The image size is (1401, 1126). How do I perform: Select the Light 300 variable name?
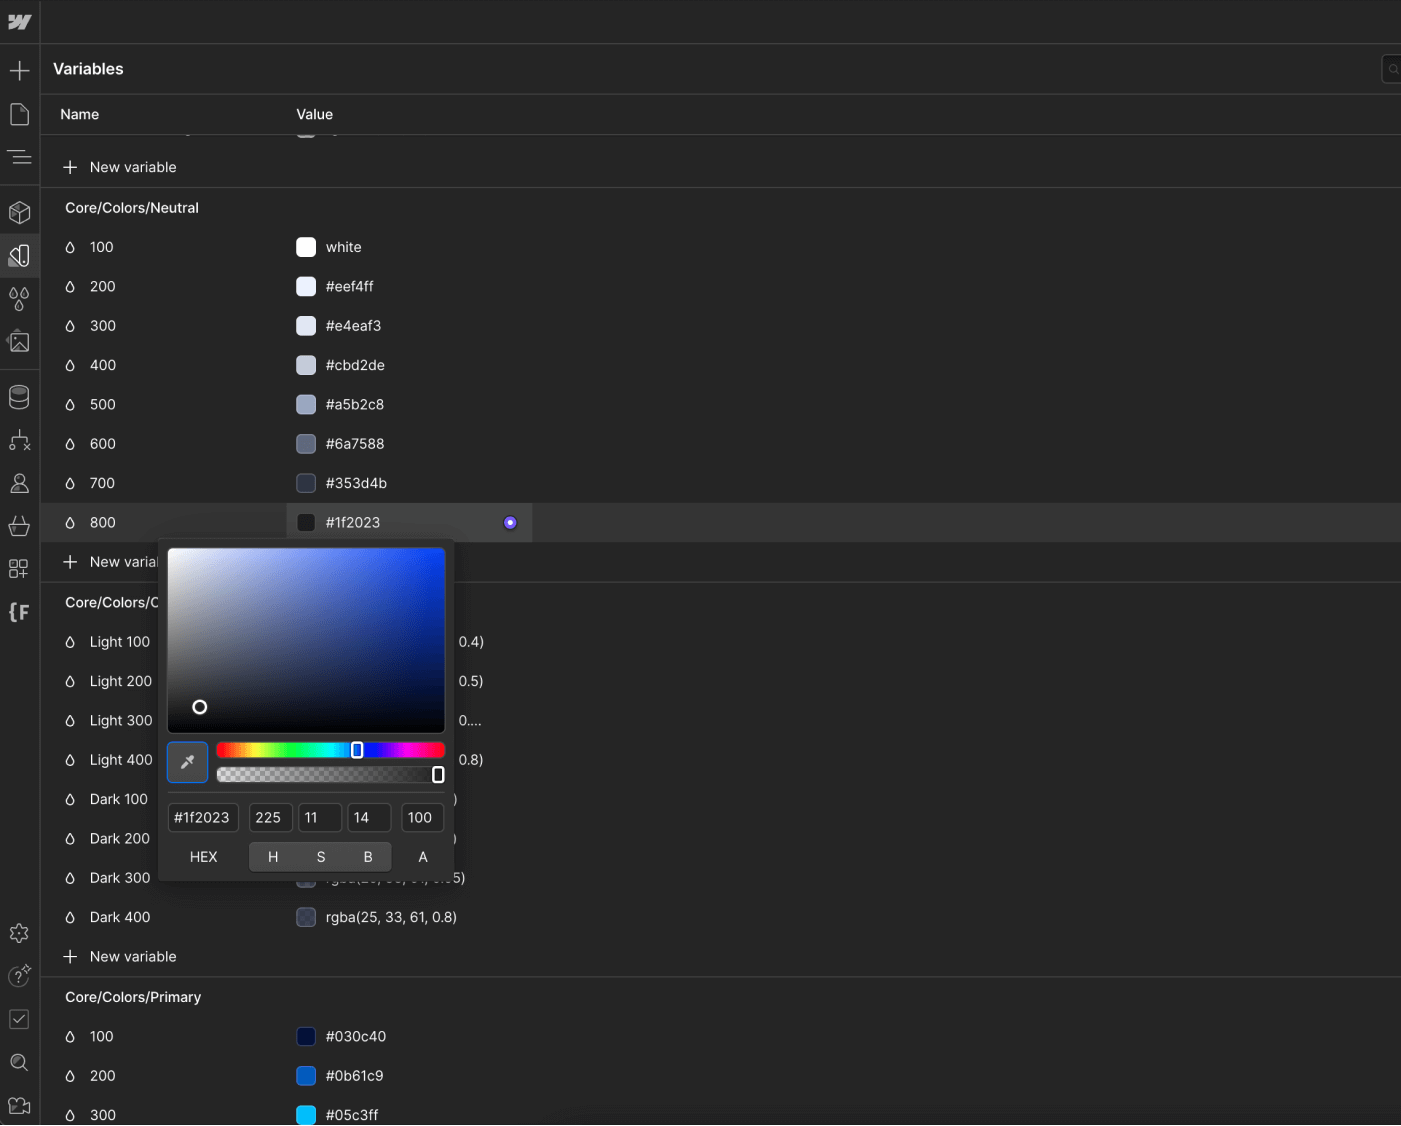click(121, 721)
